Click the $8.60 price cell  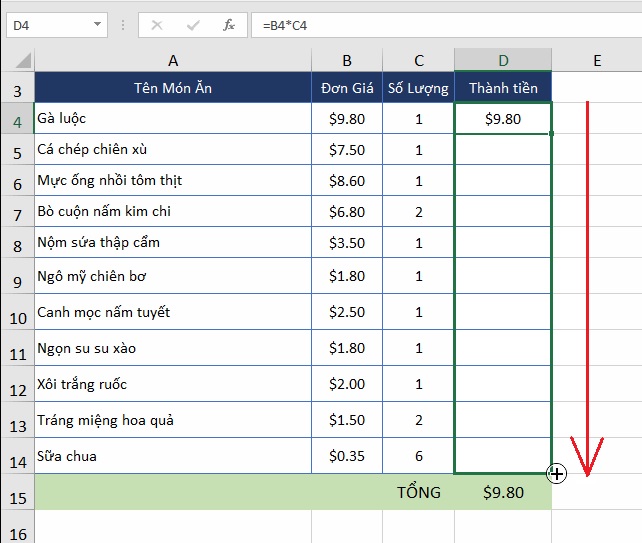[347, 180]
